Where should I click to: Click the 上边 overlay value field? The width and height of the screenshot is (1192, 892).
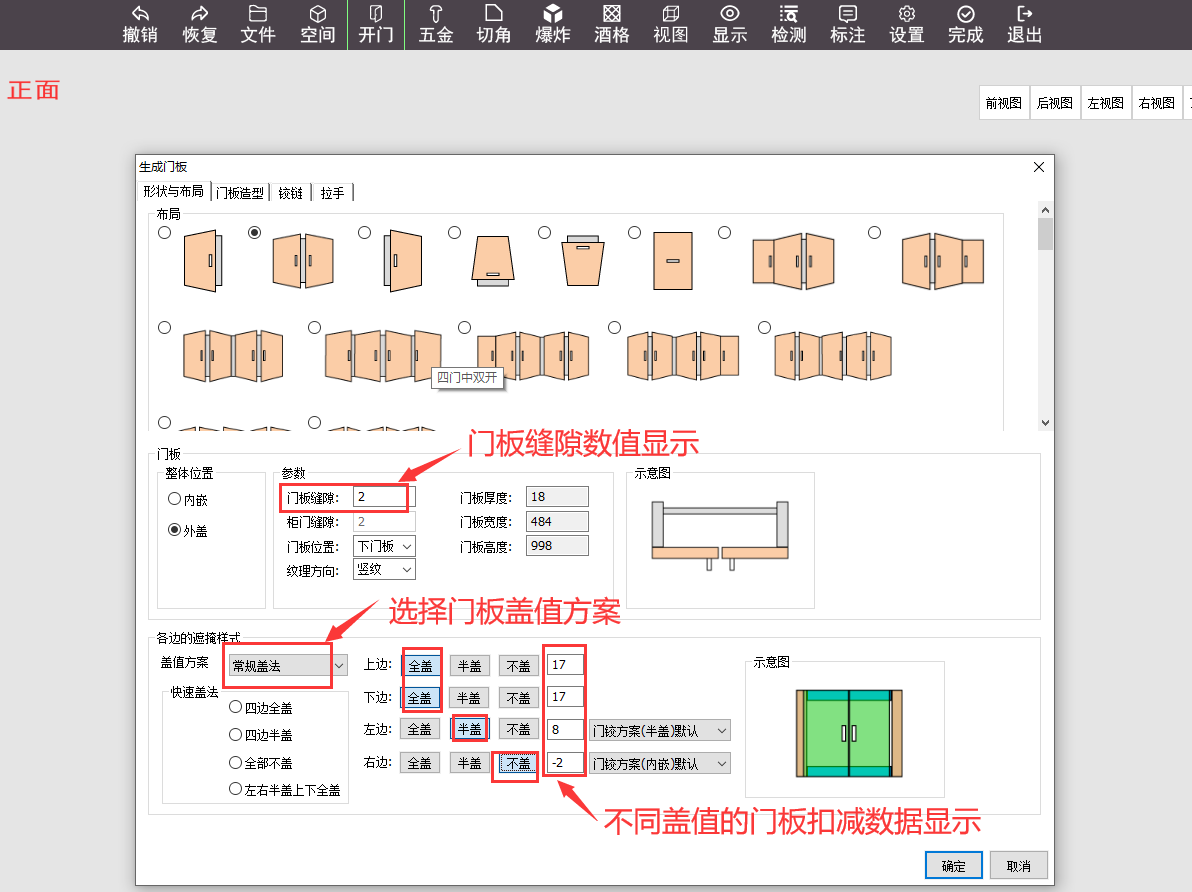(565, 665)
